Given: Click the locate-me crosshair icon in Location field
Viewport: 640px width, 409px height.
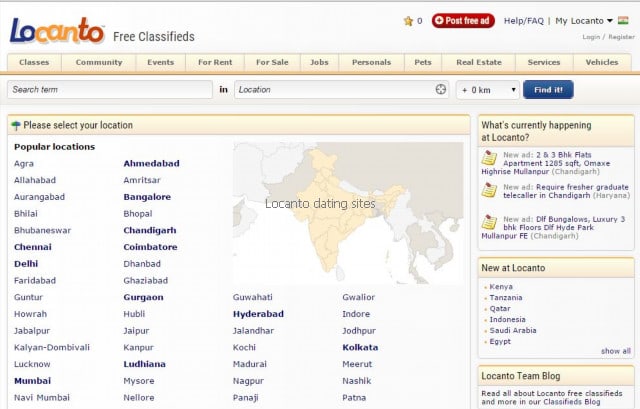Looking at the screenshot, I should point(440,89).
